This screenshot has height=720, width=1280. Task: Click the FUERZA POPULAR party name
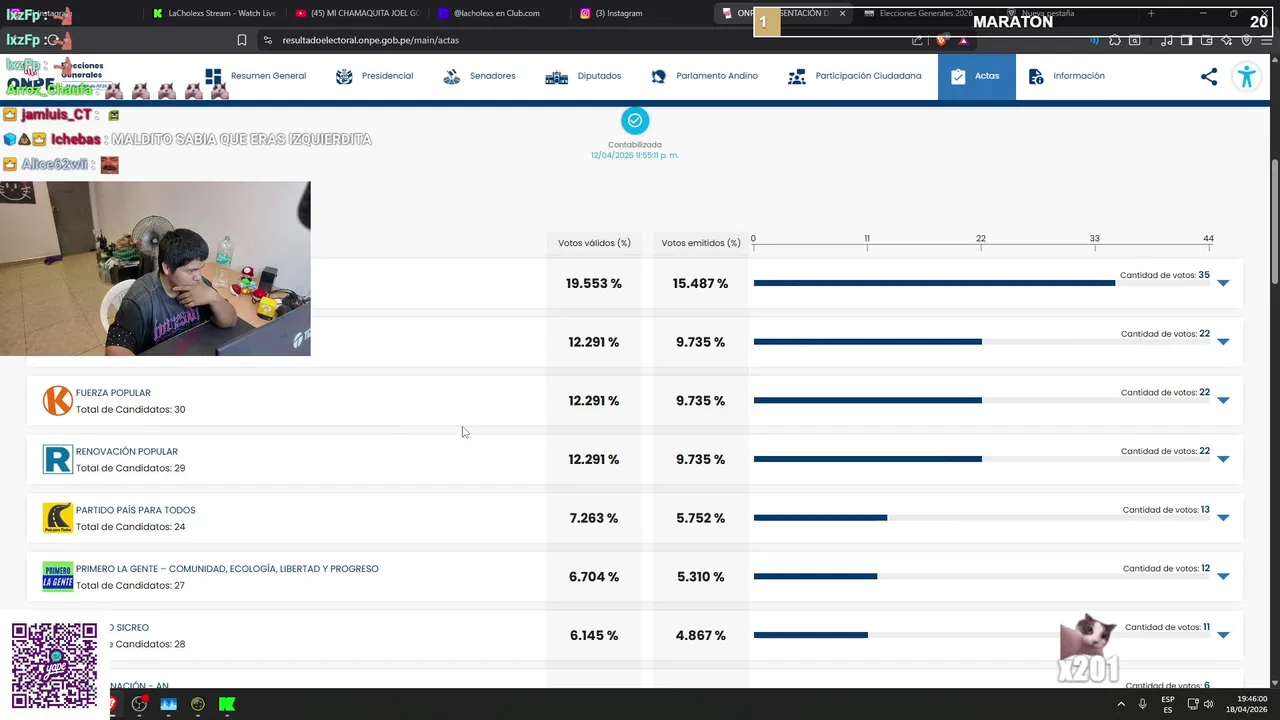(113, 393)
